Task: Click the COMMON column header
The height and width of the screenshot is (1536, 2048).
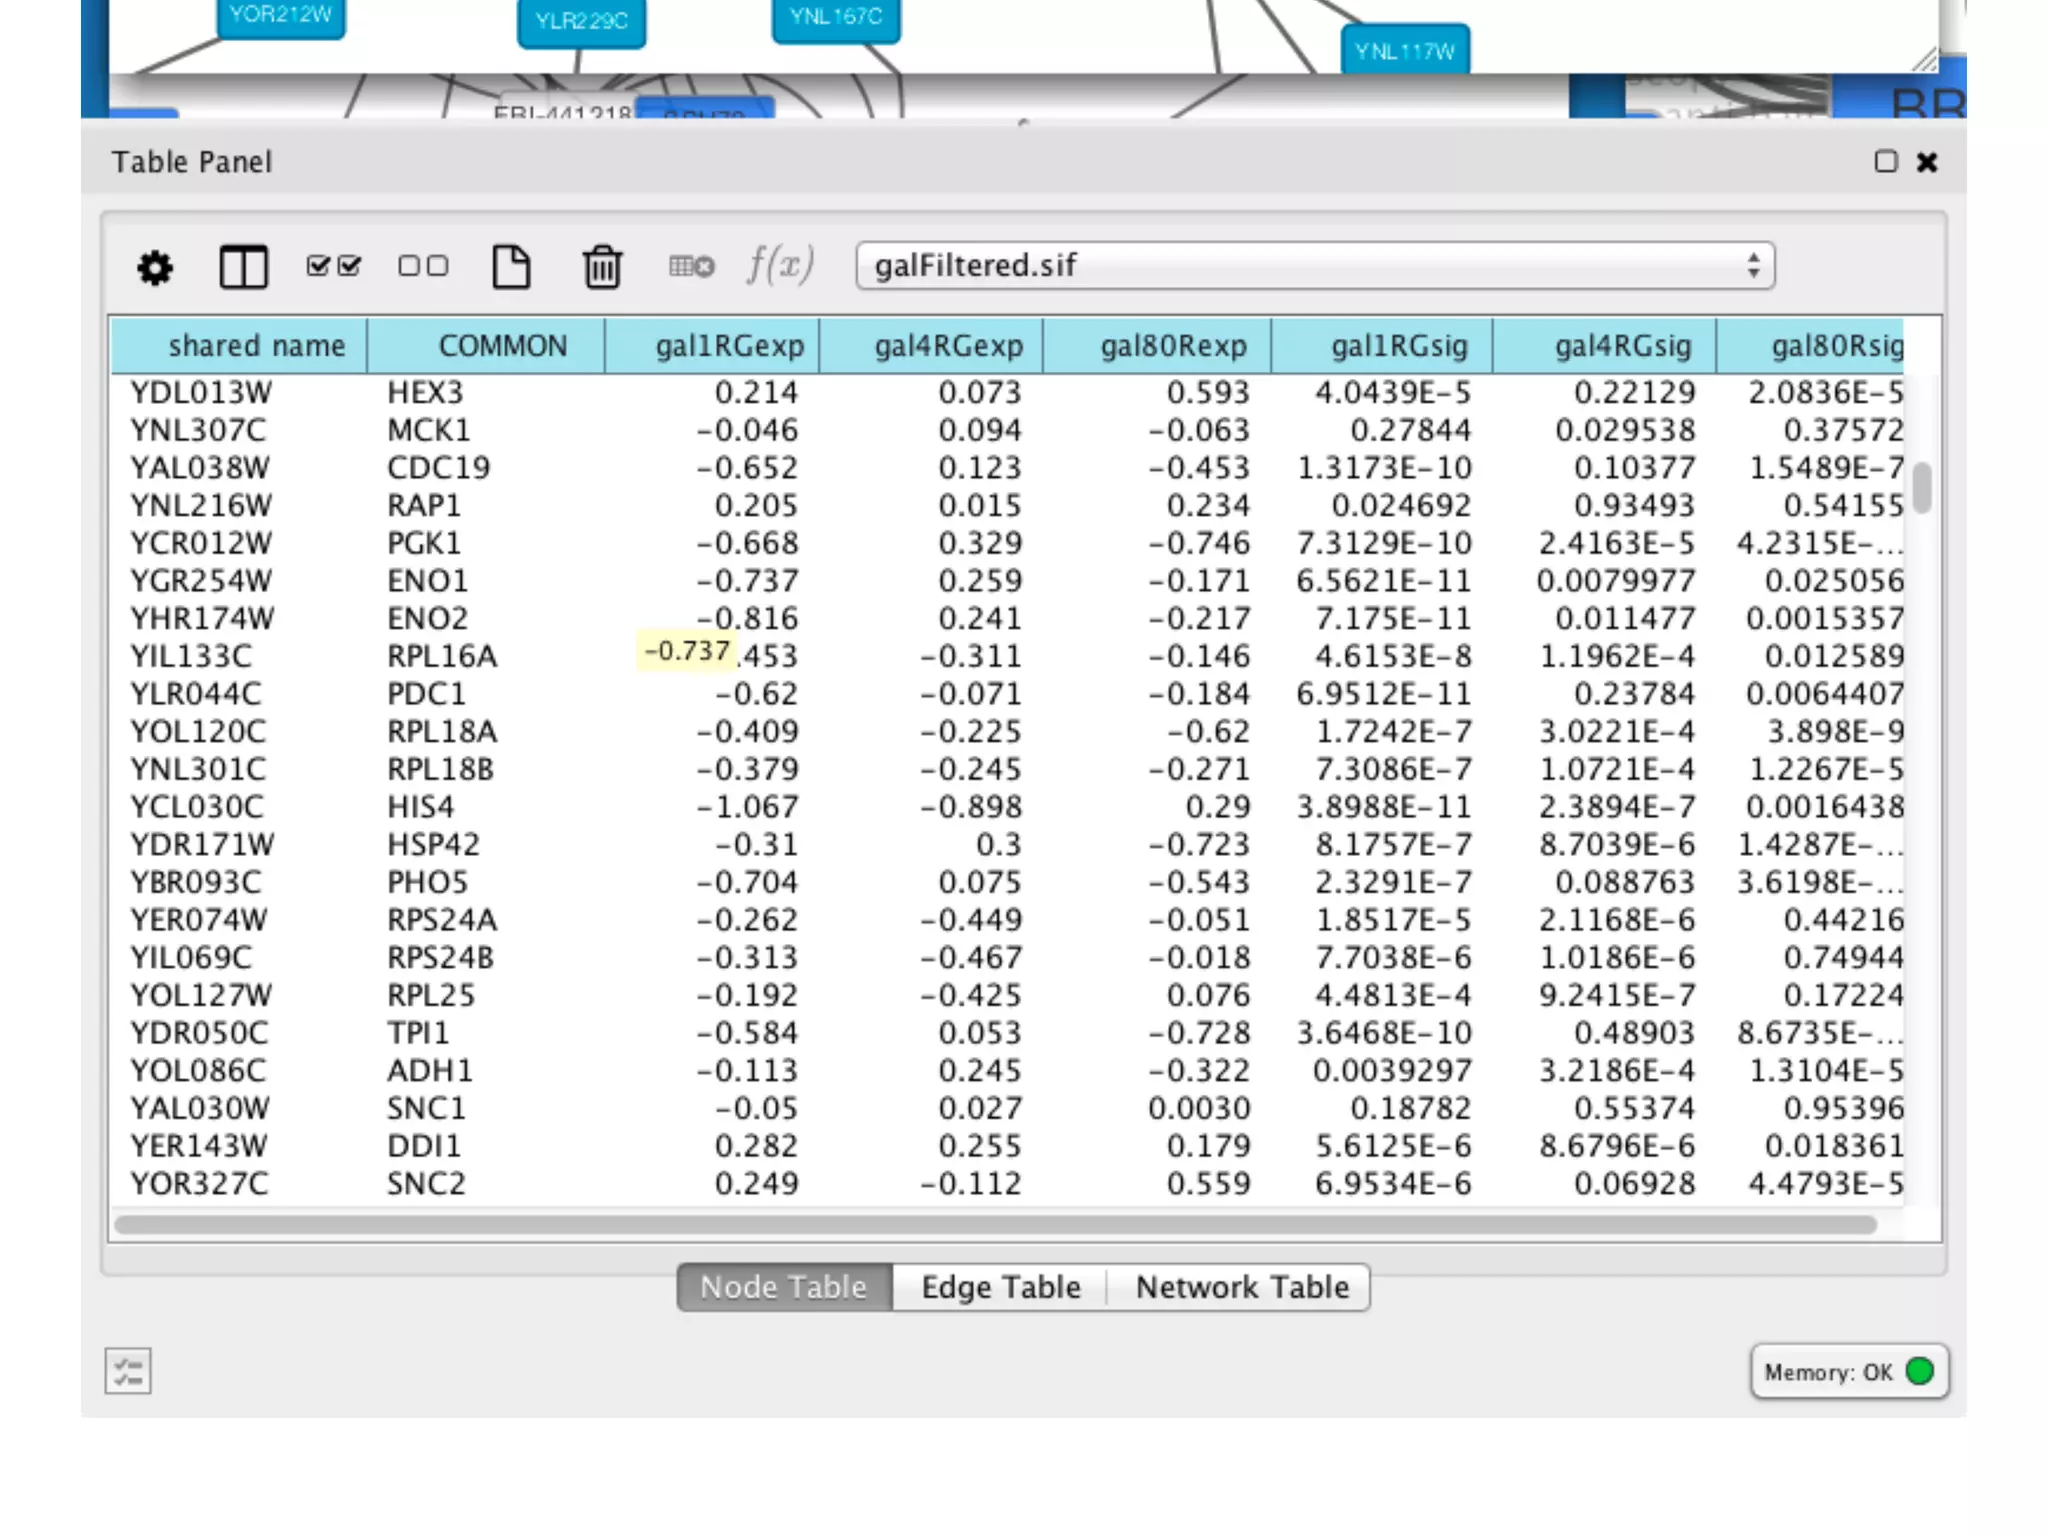Action: [502, 346]
